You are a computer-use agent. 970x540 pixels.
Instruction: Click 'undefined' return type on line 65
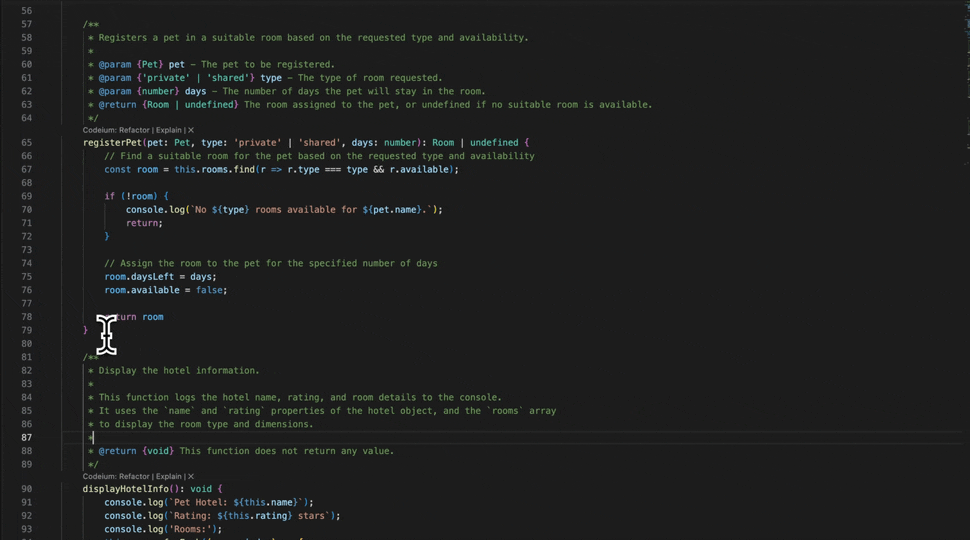pyautogui.click(x=494, y=143)
